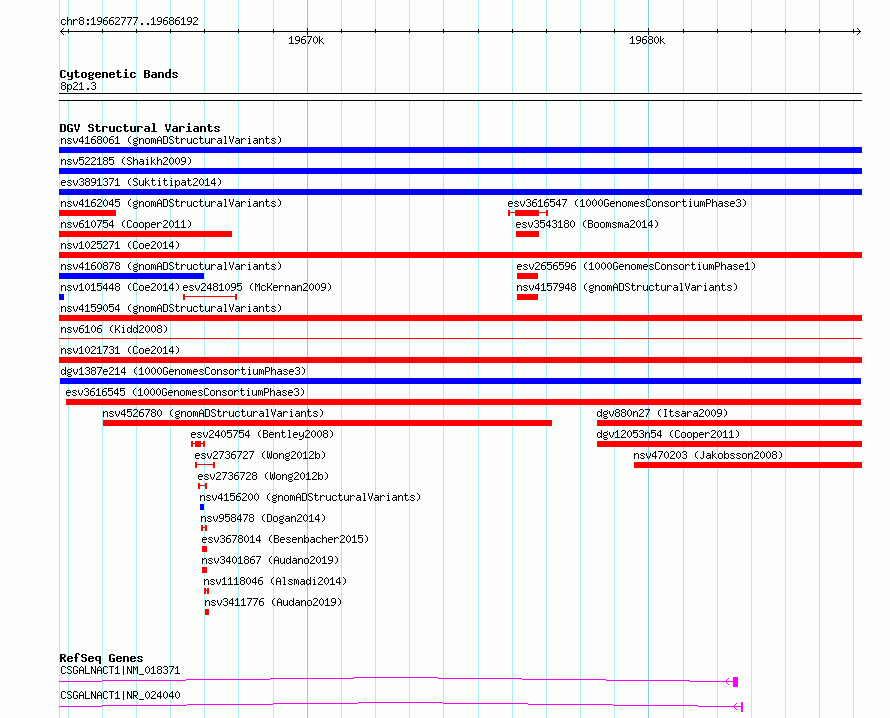Open esv3678014 (Besenbacher2015) label

tap(285, 539)
